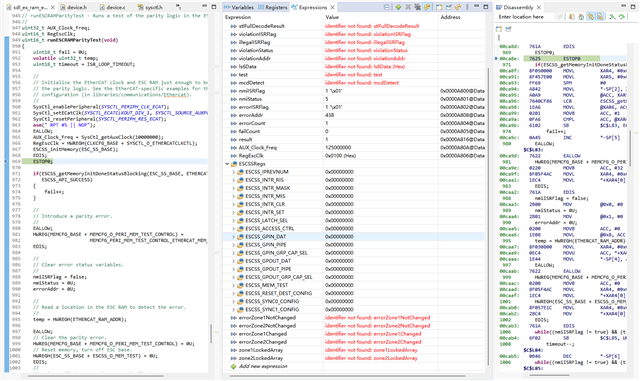Maximize the Expressions panel
The width and height of the screenshot is (640, 381).
pos(486,7)
